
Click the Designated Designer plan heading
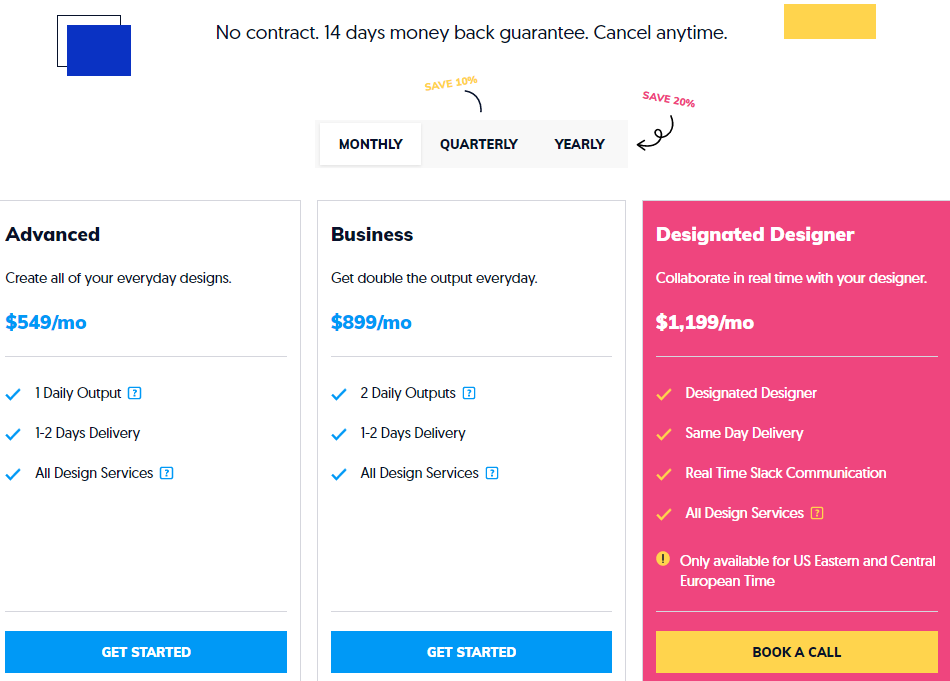tap(755, 234)
